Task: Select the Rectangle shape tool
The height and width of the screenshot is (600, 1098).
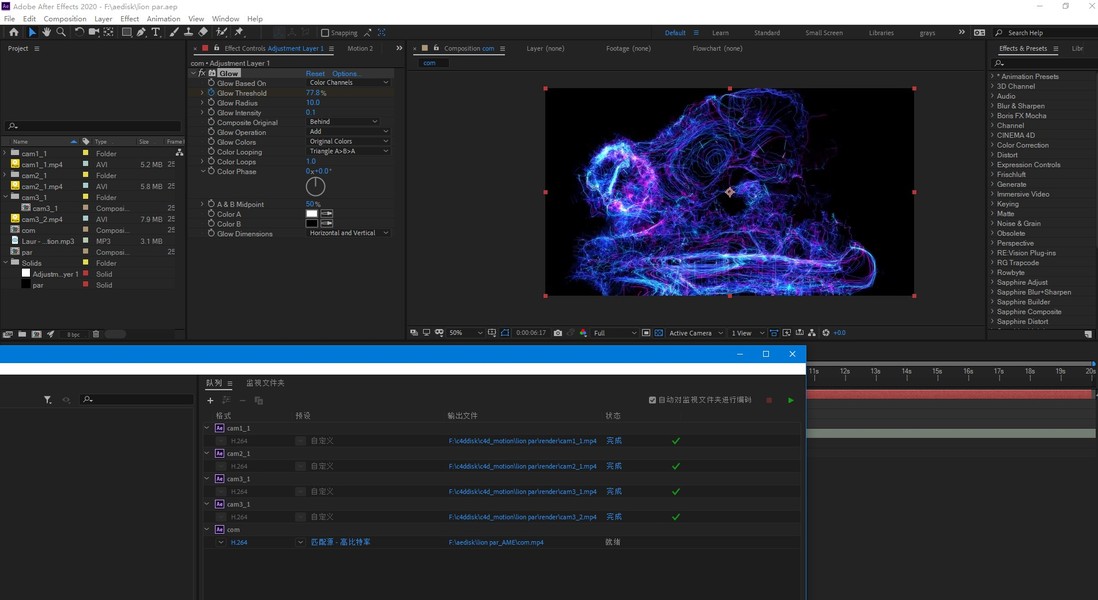Action: click(127, 32)
